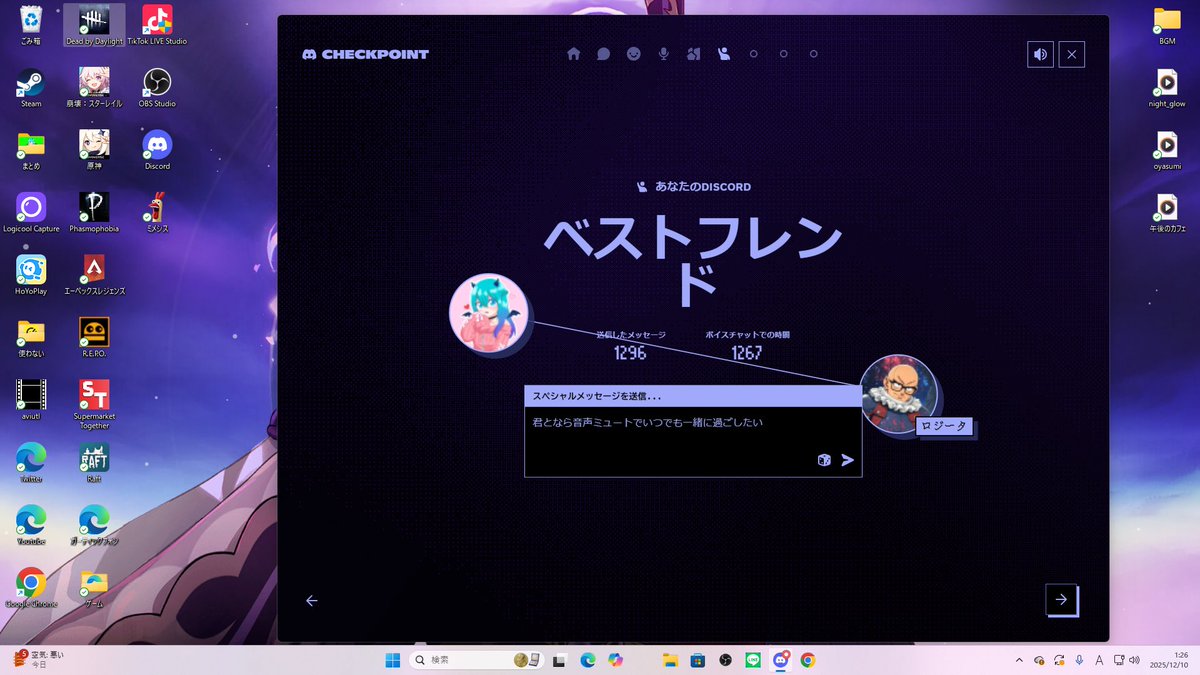1200x675 pixels.
Task: Open the ごみ箱 recycle bin on desktop
Action: pyautogui.click(x=31, y=26)
